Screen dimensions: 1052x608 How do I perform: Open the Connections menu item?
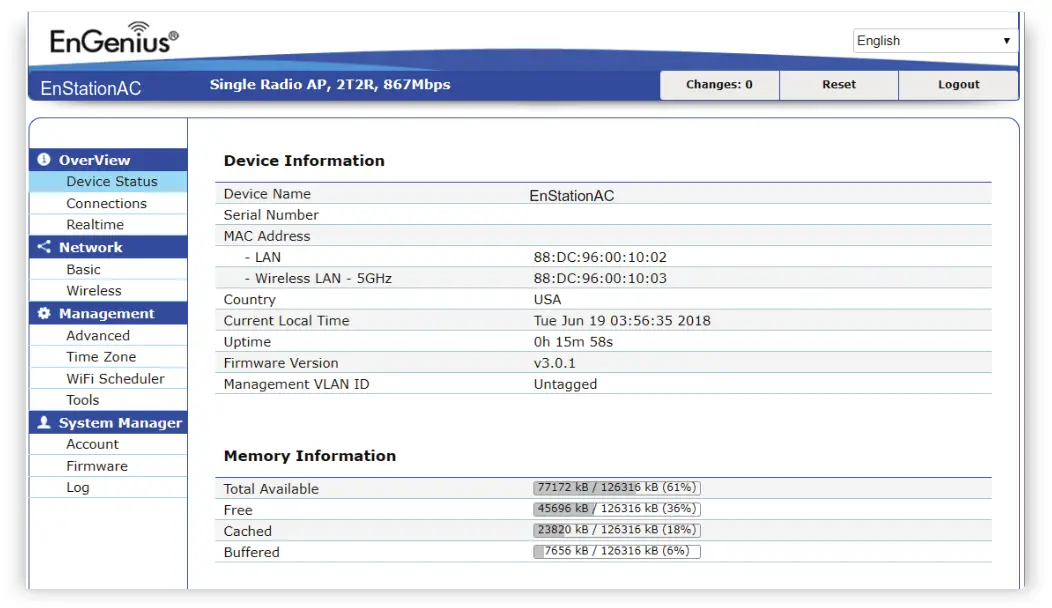coord(106,203)
